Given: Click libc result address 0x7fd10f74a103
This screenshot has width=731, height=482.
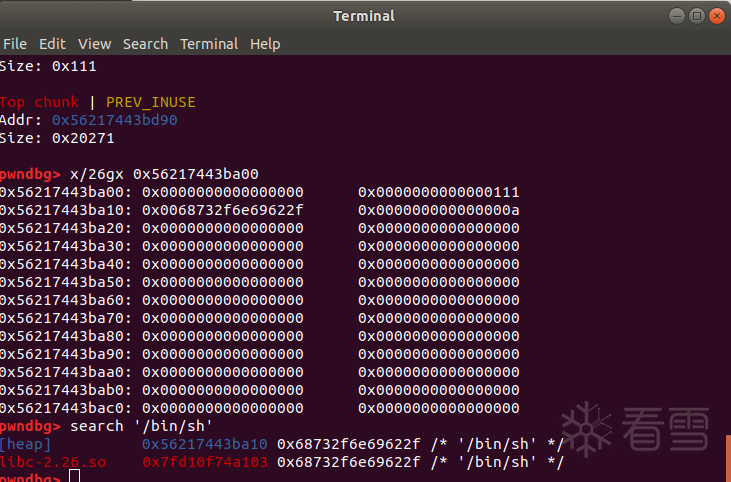Looking at the screenshot, I should point(205,462).
